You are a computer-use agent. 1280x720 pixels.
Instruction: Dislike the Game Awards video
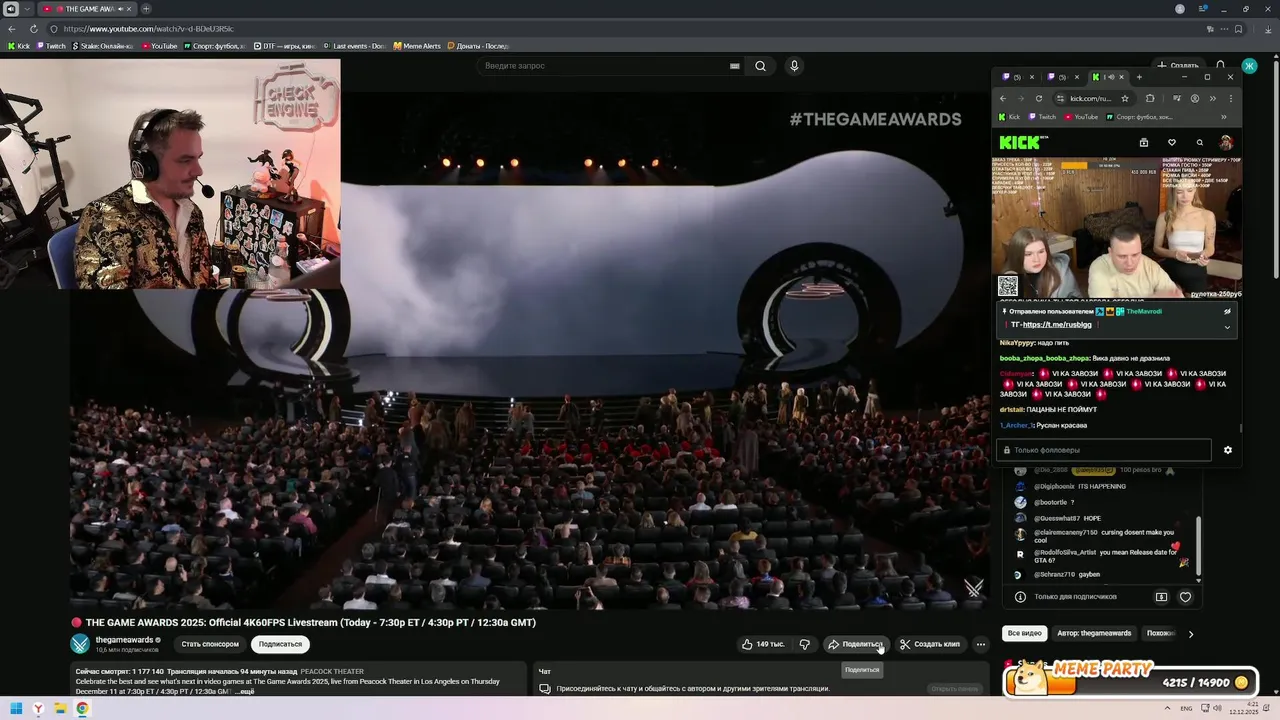804,644
